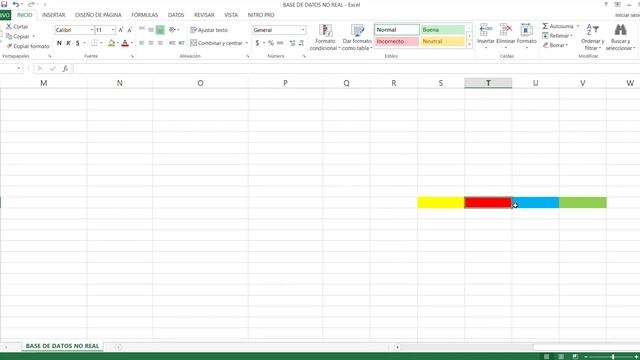The height and width of the screenshot is (360, 640).
Task: Open Ordenar y filtrar
Action: click(x=592, y=38)
